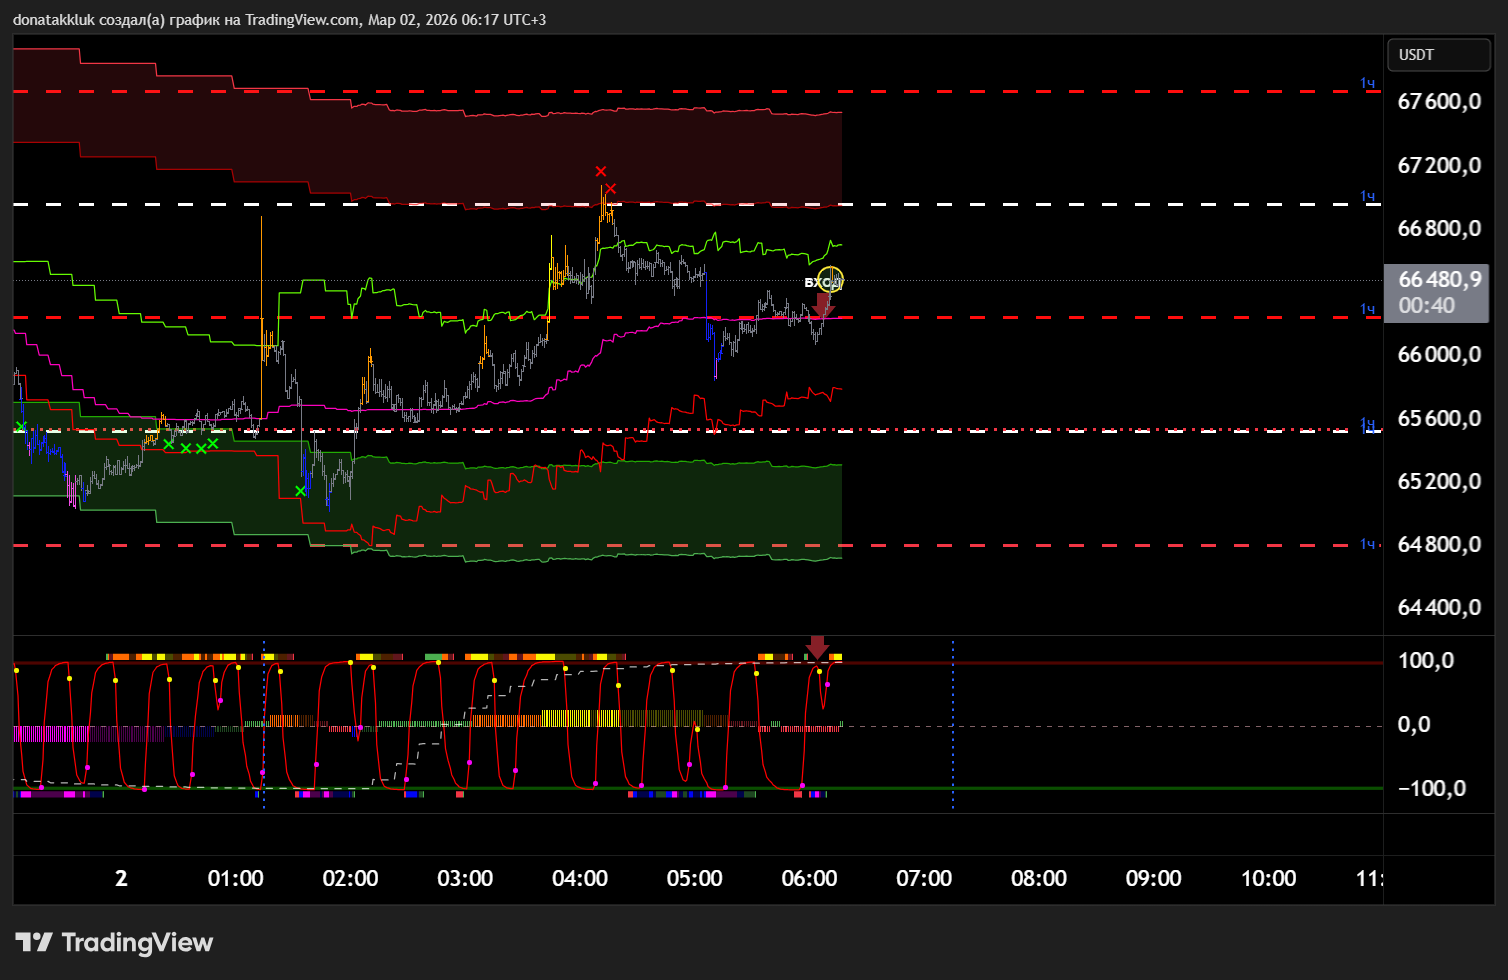
Task: Click the green X marker at chart's left edge
Action: tap(21, 427)
